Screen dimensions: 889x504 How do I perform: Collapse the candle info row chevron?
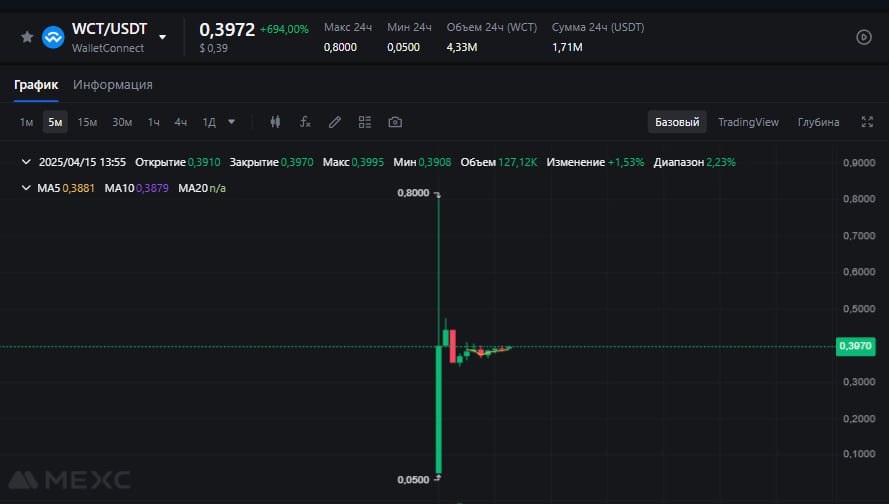point(26,162)
